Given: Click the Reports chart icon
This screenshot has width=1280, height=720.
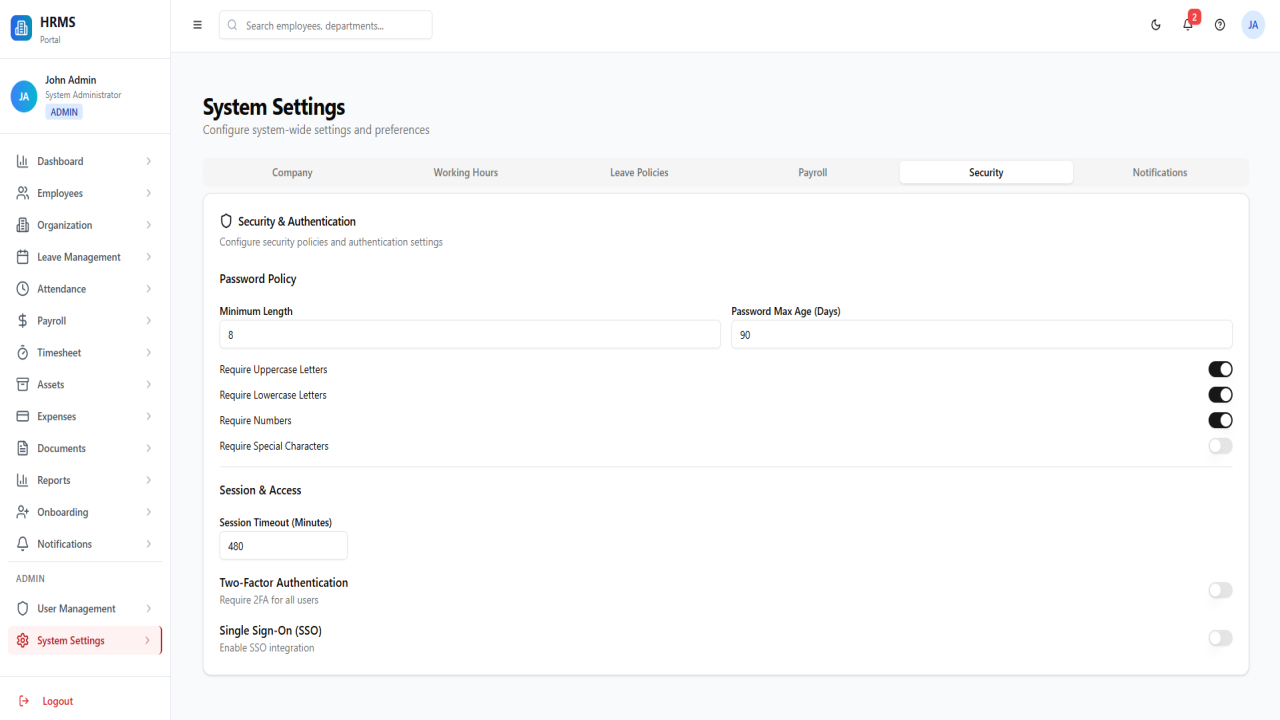Looking at the screenshot, I should tap(23, 481).
